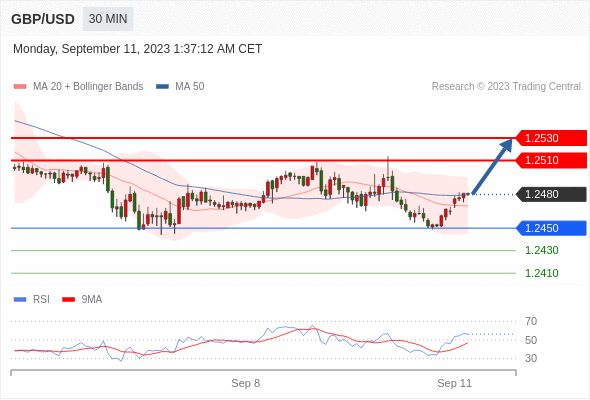
Task: Click the 9MA legend text
Action: (92, 300)
